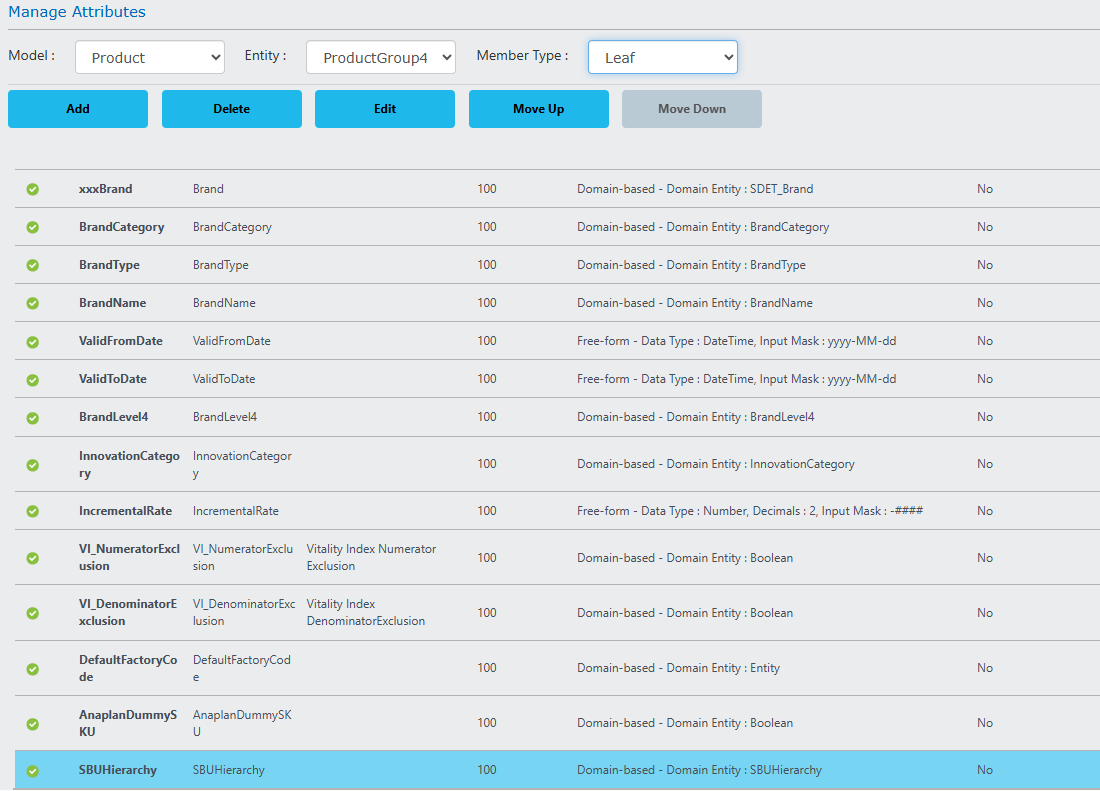
Task: Click the 100 value in the BrandType row
Action: click(487, 264)
